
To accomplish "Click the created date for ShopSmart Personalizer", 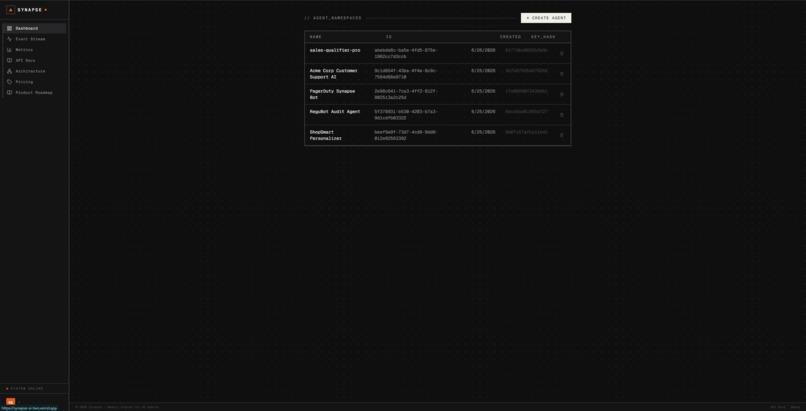I will (483, 132).
